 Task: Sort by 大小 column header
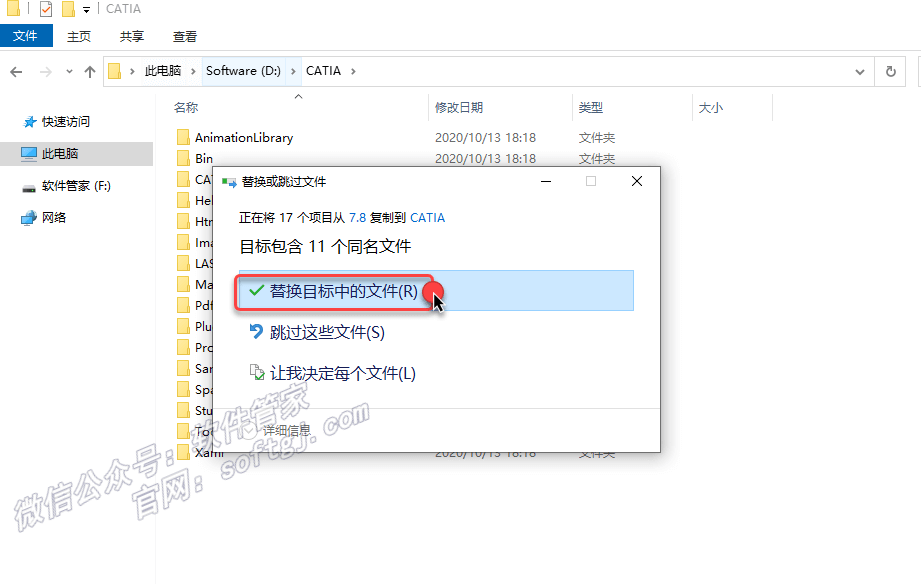tap(711, 108)
